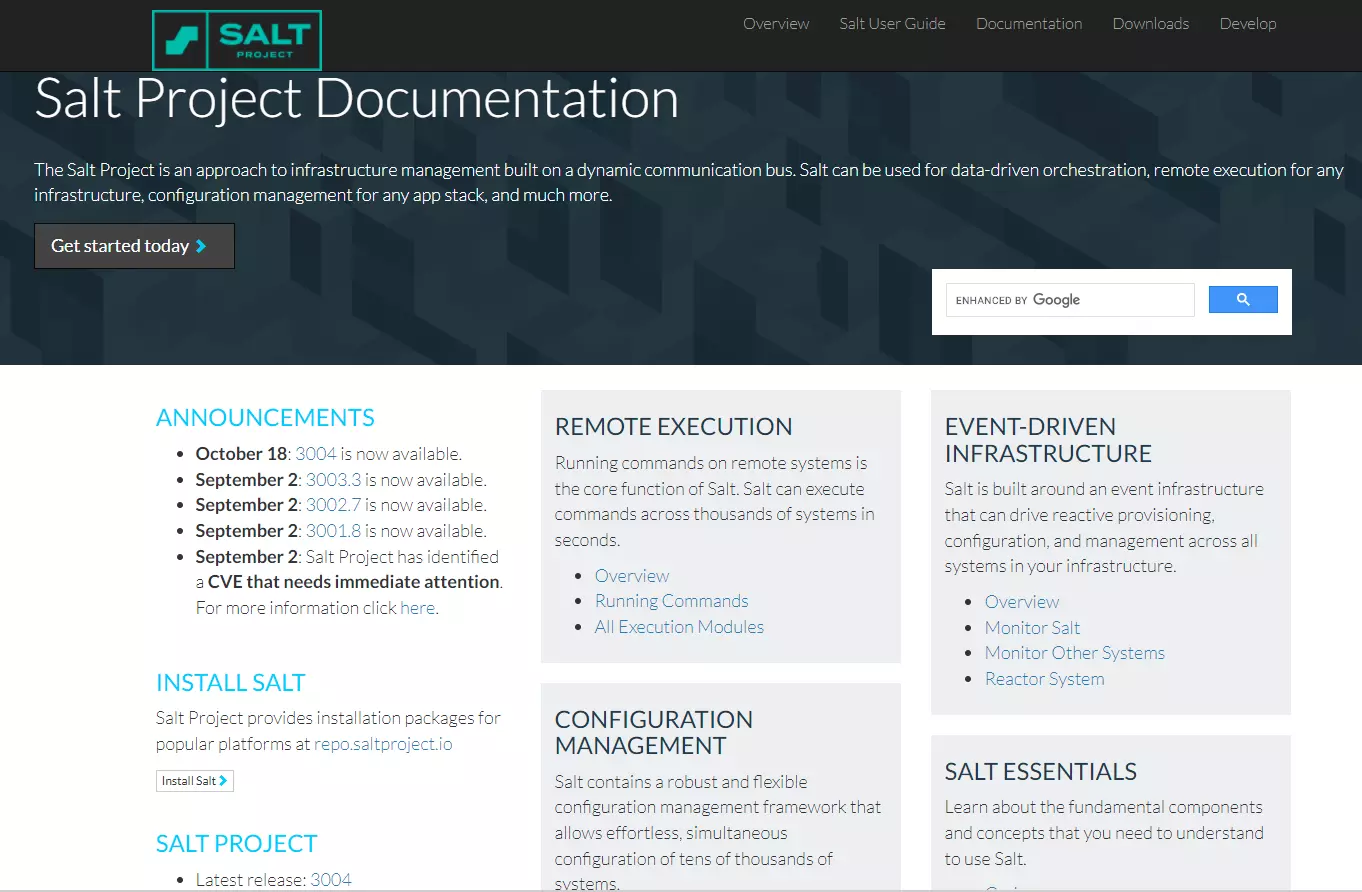Open the 3001.8 release link
Viewport: 1362px width, 892px height.
coord(333,531)
